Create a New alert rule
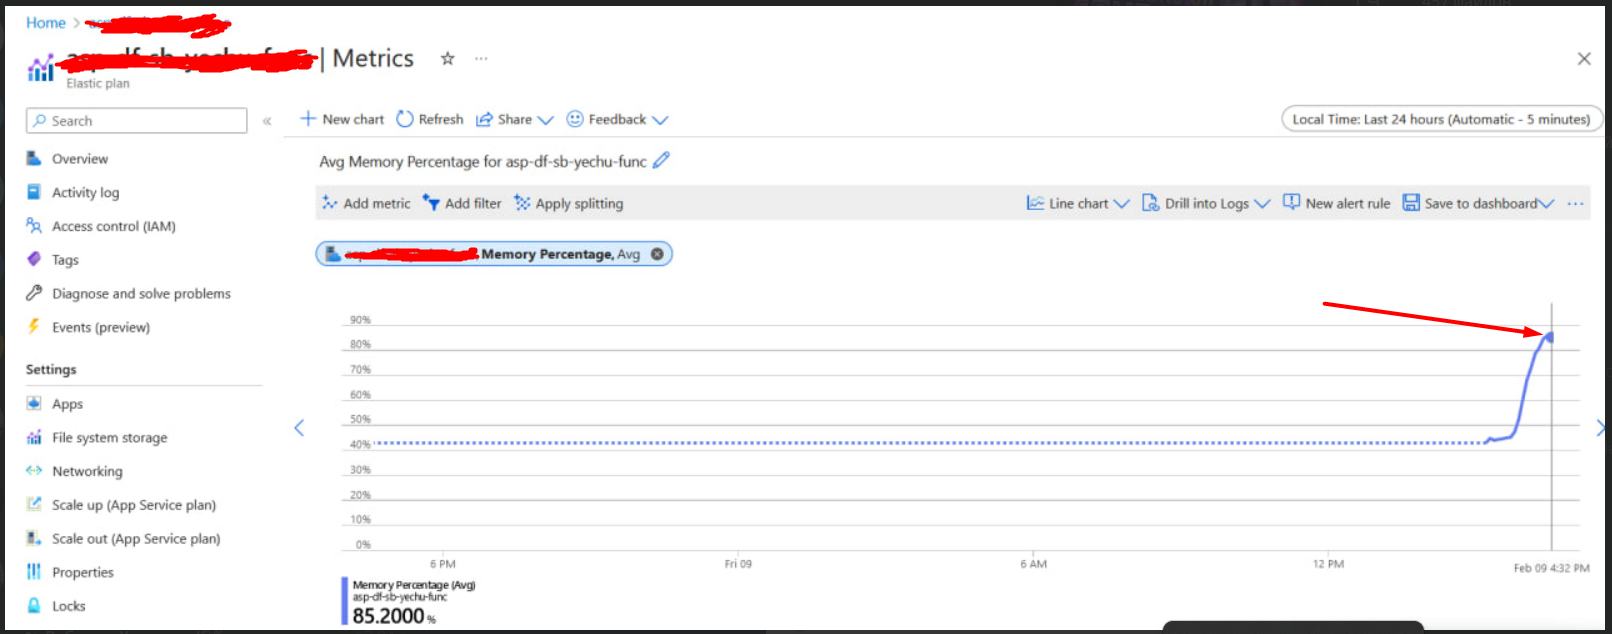This screenshot has width=1612, height=634. point(1337,203)
